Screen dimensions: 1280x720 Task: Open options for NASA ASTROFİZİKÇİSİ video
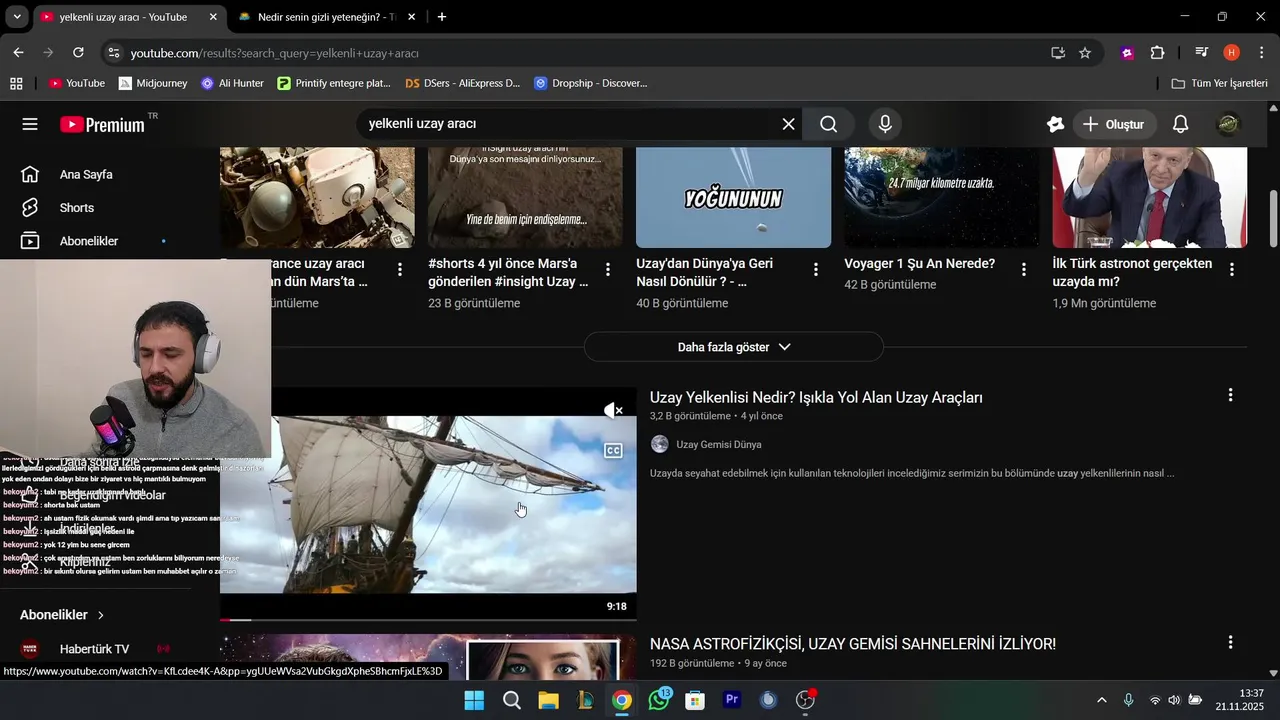pyautogui.click(x=1230, y=642)
